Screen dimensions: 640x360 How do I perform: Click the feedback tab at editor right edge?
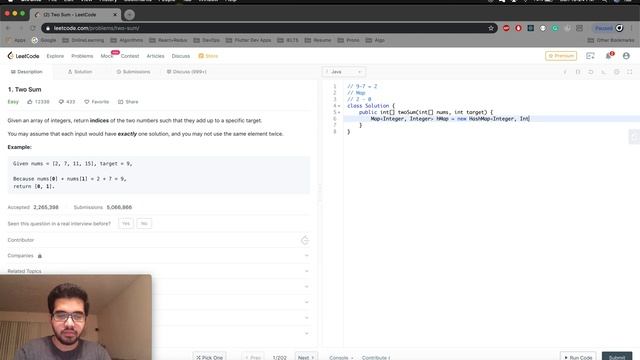(x=634, y=137)
